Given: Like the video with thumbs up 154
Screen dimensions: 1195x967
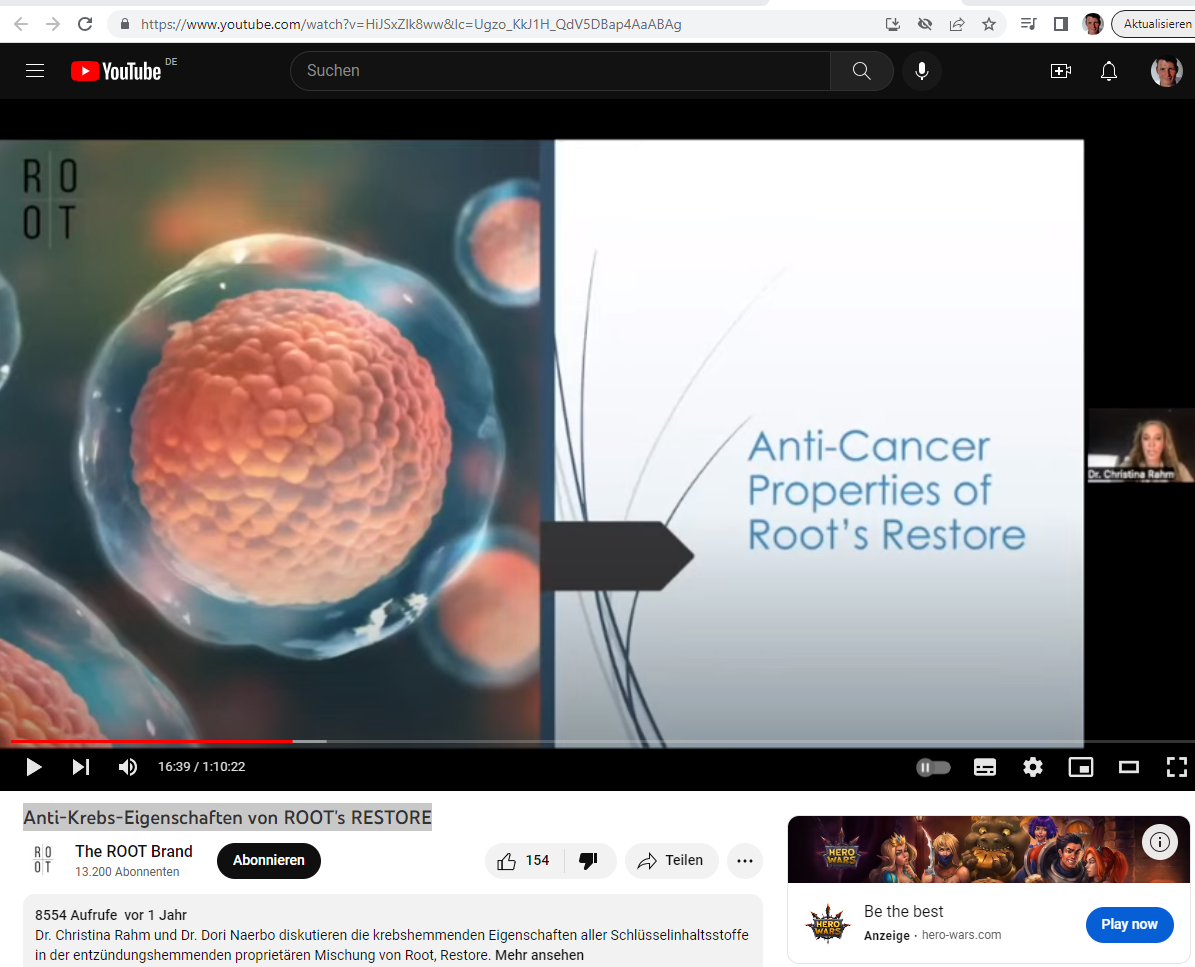Looking at the screenshot, I should coord(523,860).
